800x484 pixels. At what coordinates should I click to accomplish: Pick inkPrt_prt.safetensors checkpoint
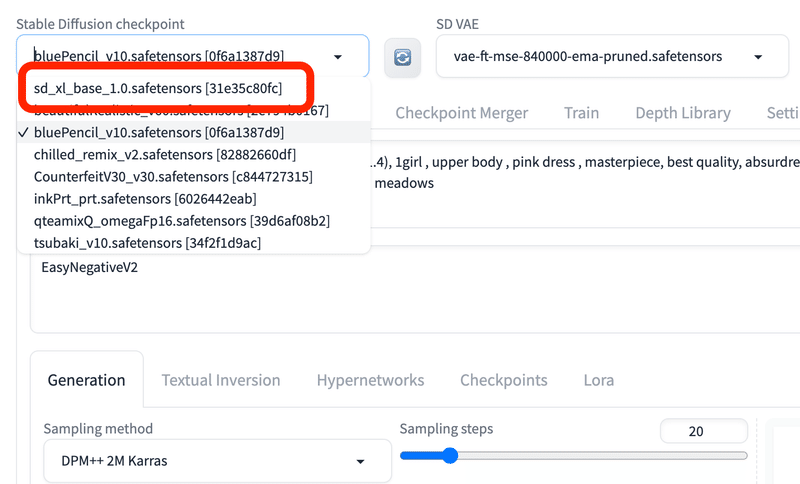click(x=194, y=198)
